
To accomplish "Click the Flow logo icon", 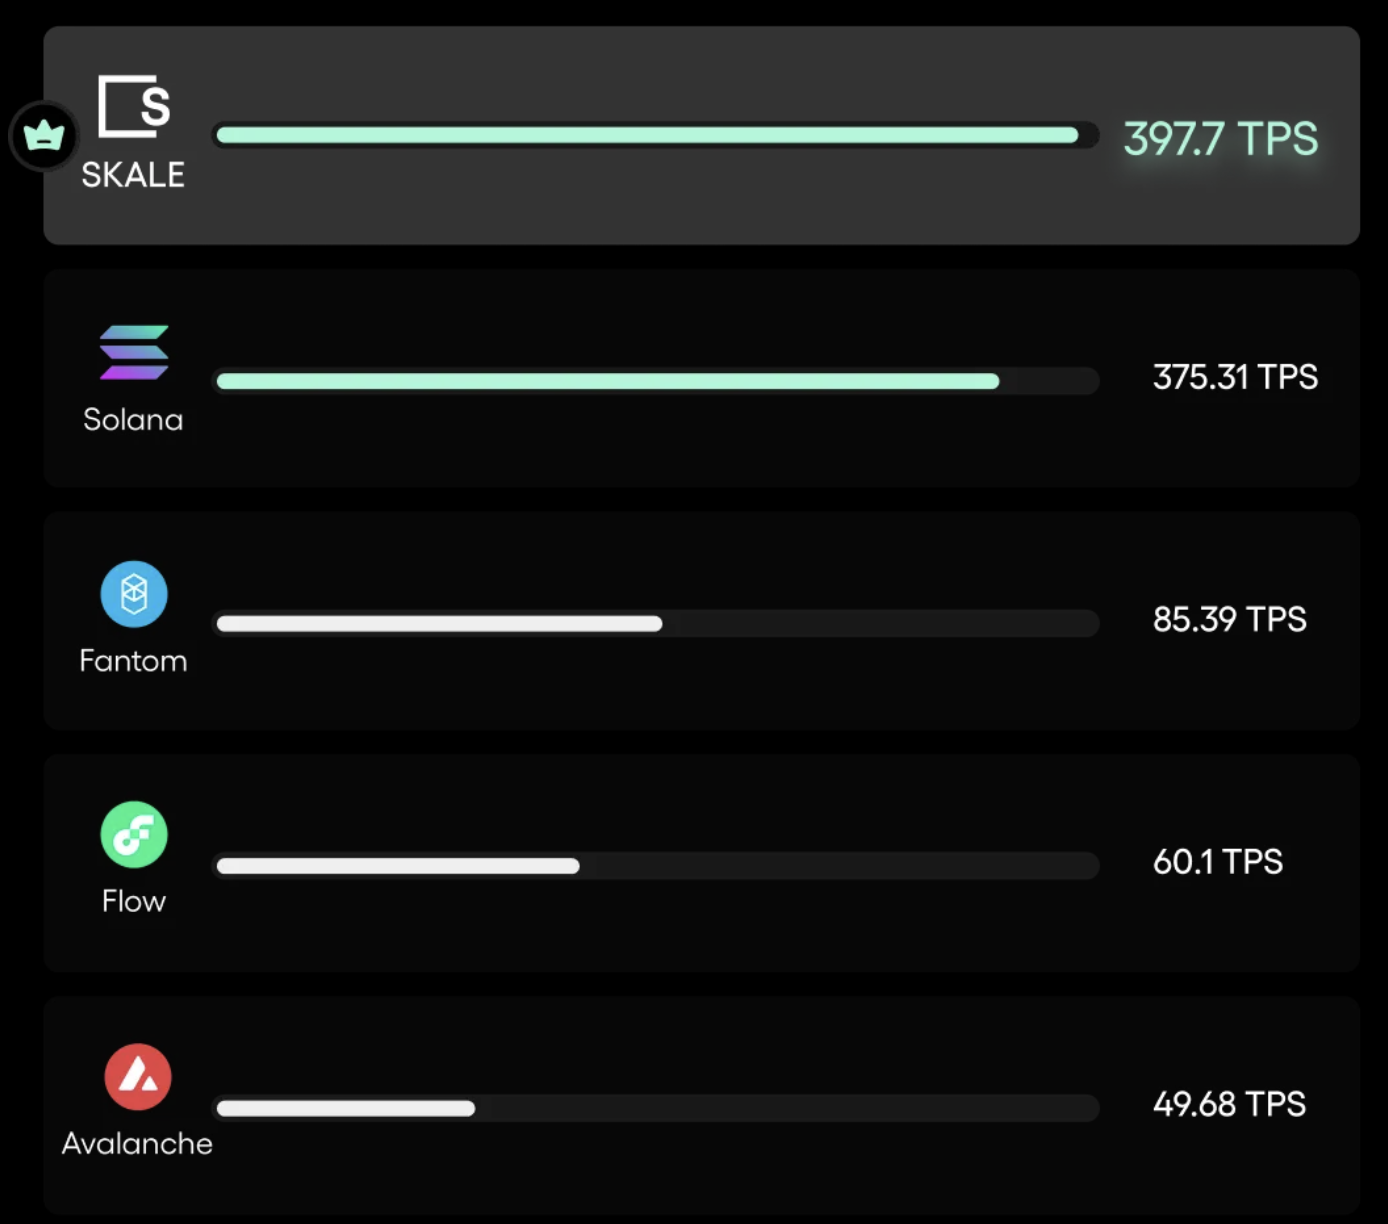I will [x=134, y=835].
